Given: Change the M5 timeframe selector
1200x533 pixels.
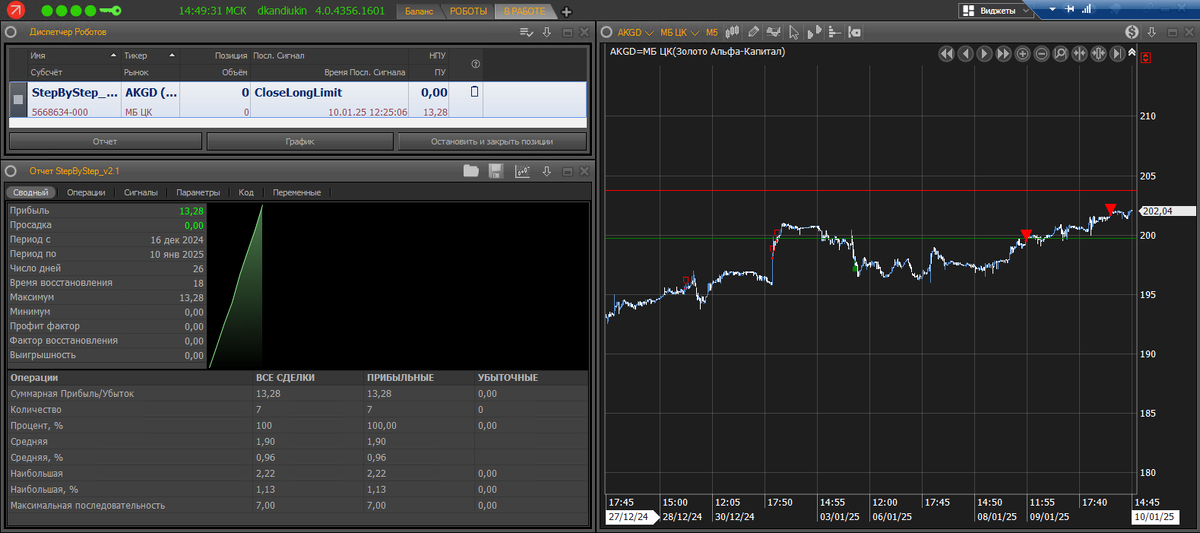Looking at the screenshot, I should 712,32.
